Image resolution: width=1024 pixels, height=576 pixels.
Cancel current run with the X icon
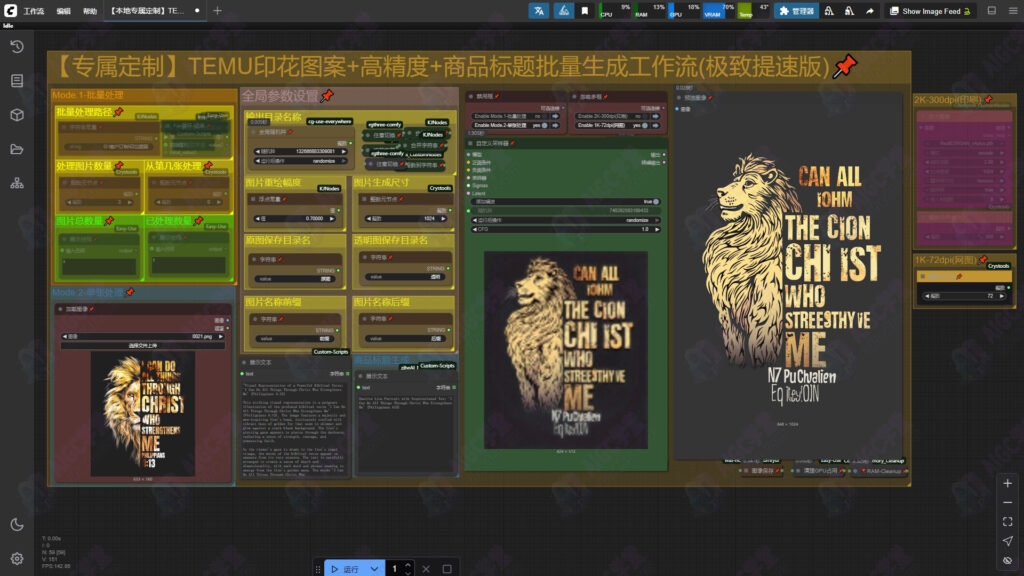click(426, 569)
